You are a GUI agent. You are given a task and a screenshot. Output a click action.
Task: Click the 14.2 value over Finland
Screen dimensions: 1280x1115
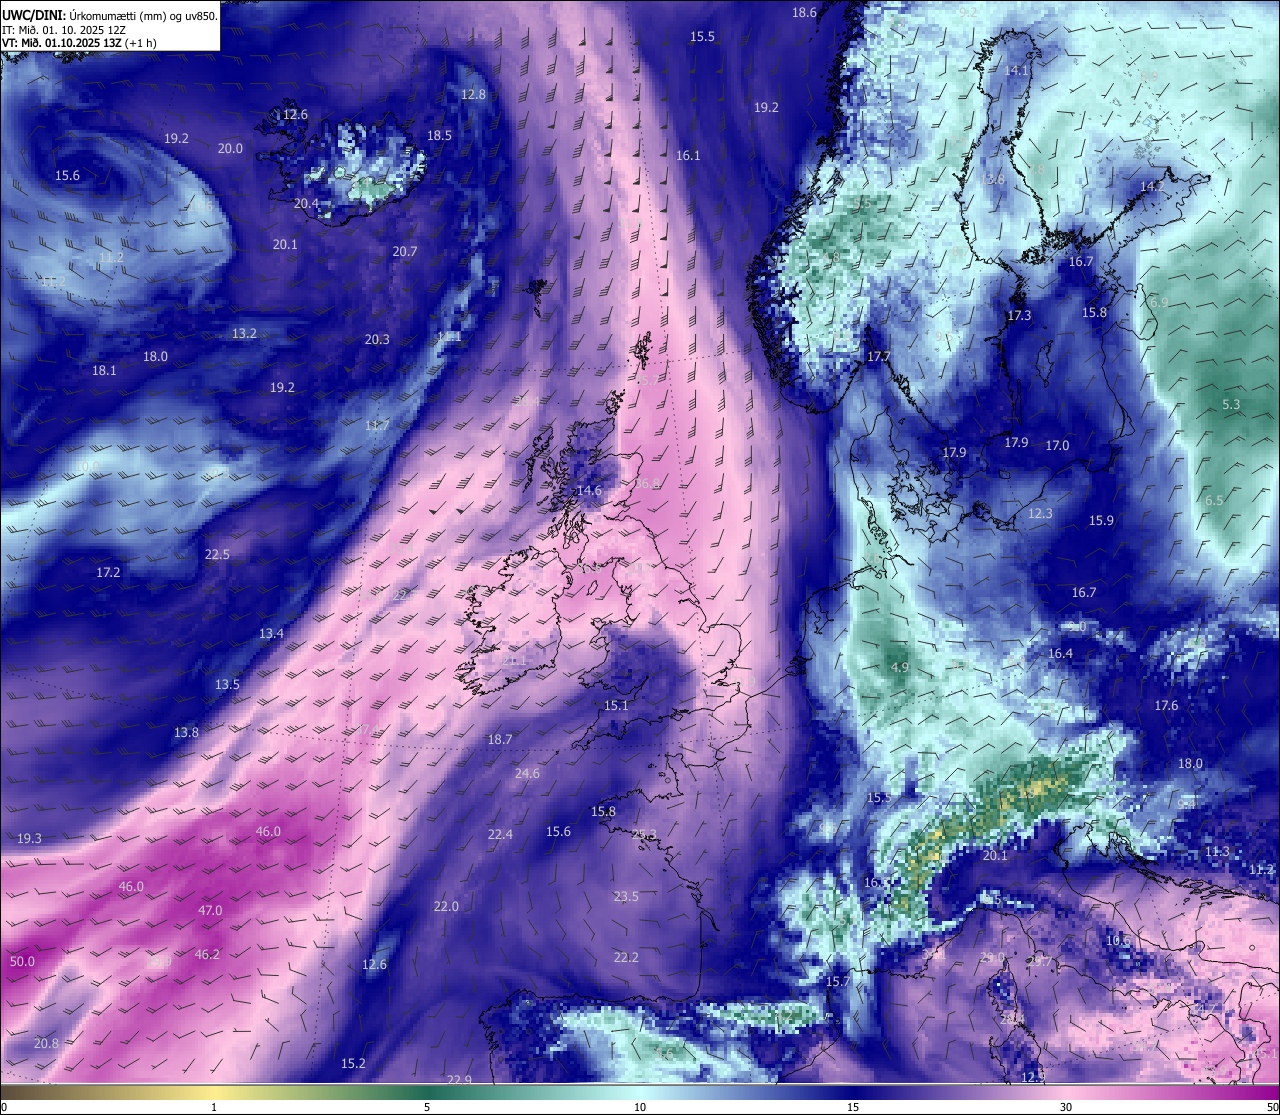coord(1152,187)
